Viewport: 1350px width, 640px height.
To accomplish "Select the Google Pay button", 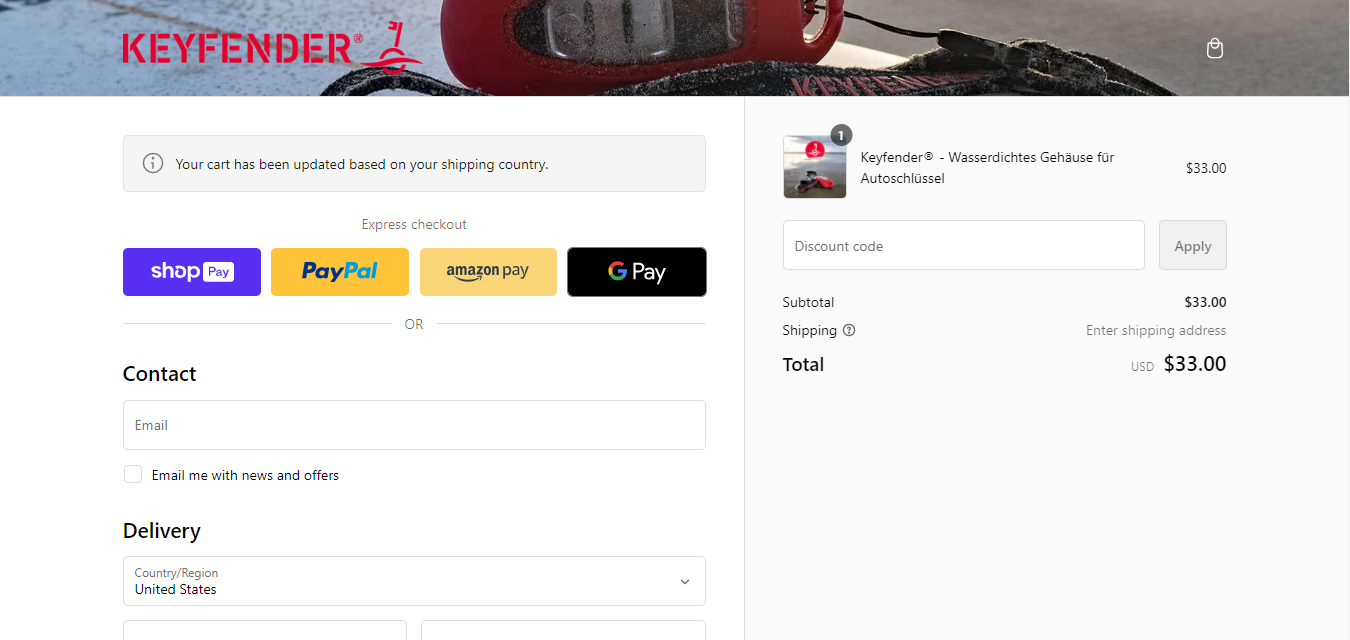I will pos(637,272).
